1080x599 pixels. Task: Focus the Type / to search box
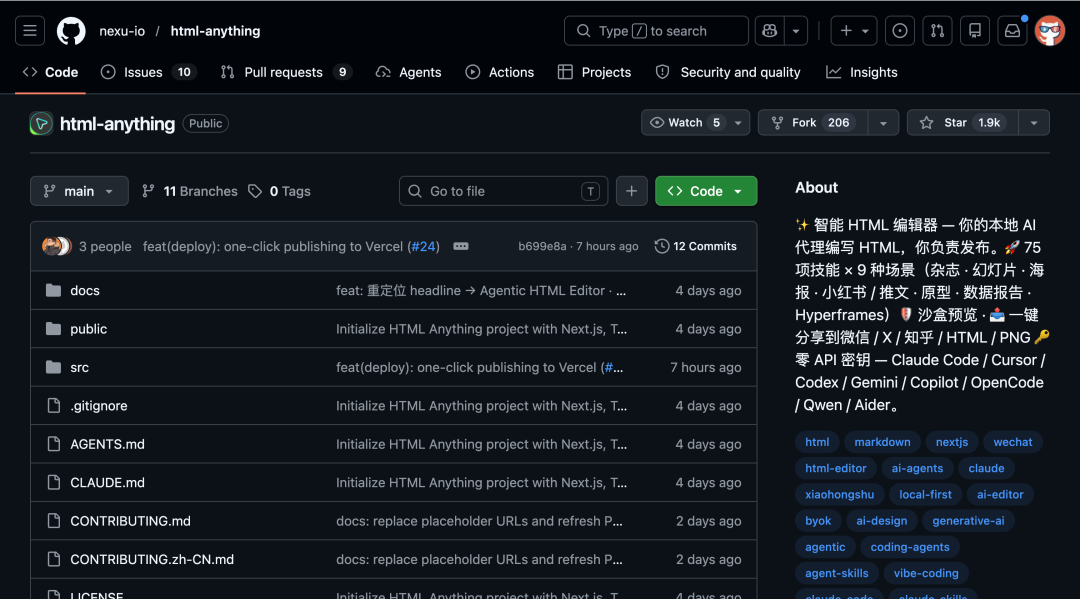click(656, 31)
